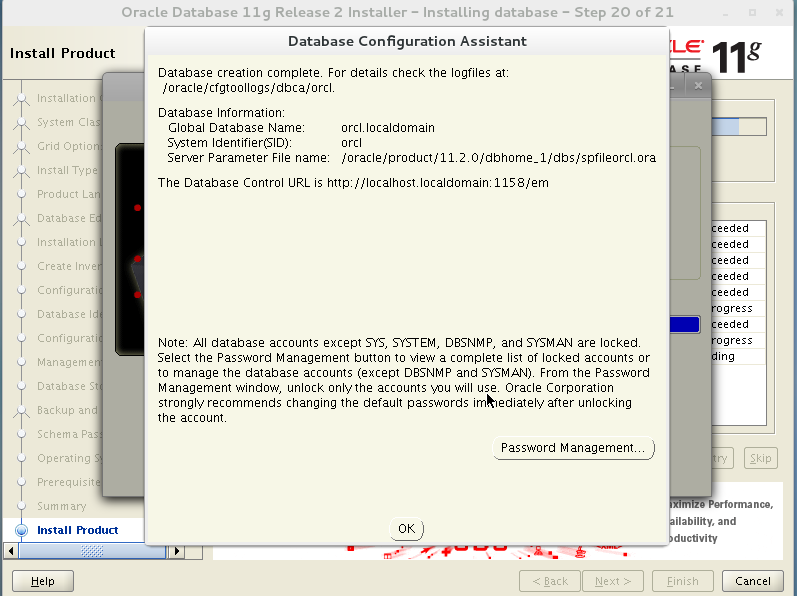Select the Summary step in sidebar
Image resolution: width=797 pixels, height=596 pixels.
(x=62, y=506)
